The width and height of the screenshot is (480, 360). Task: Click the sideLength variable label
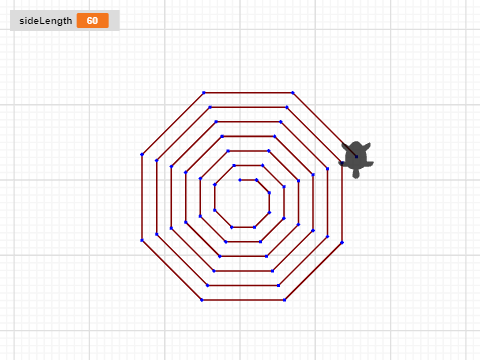coord(46,21)
